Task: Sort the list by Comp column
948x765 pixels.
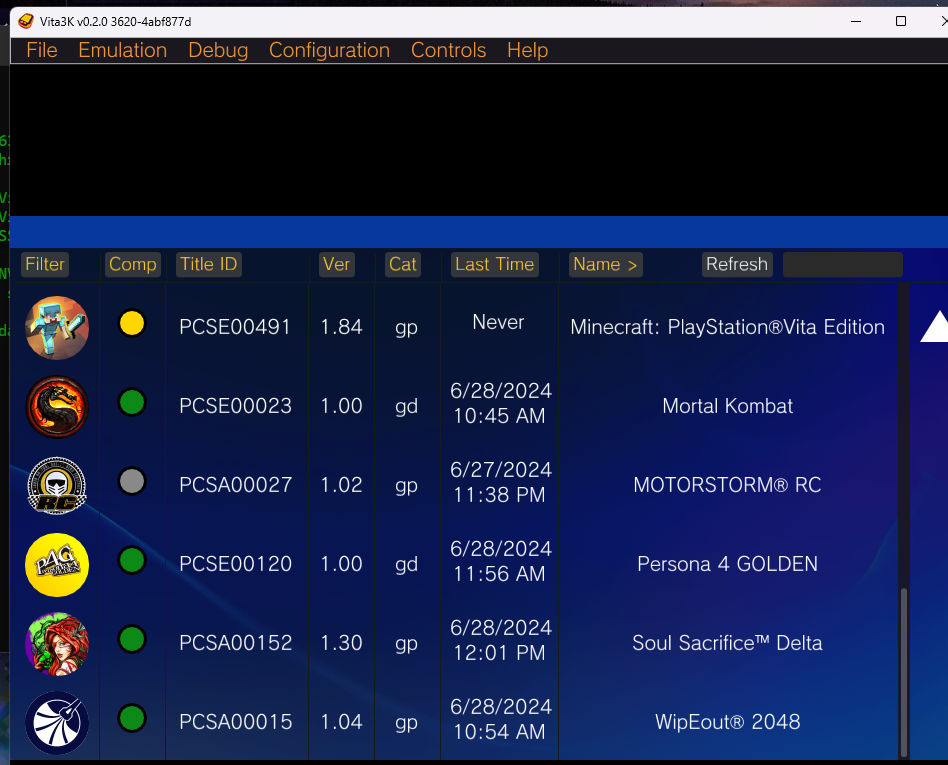Action: pos(132,264)
